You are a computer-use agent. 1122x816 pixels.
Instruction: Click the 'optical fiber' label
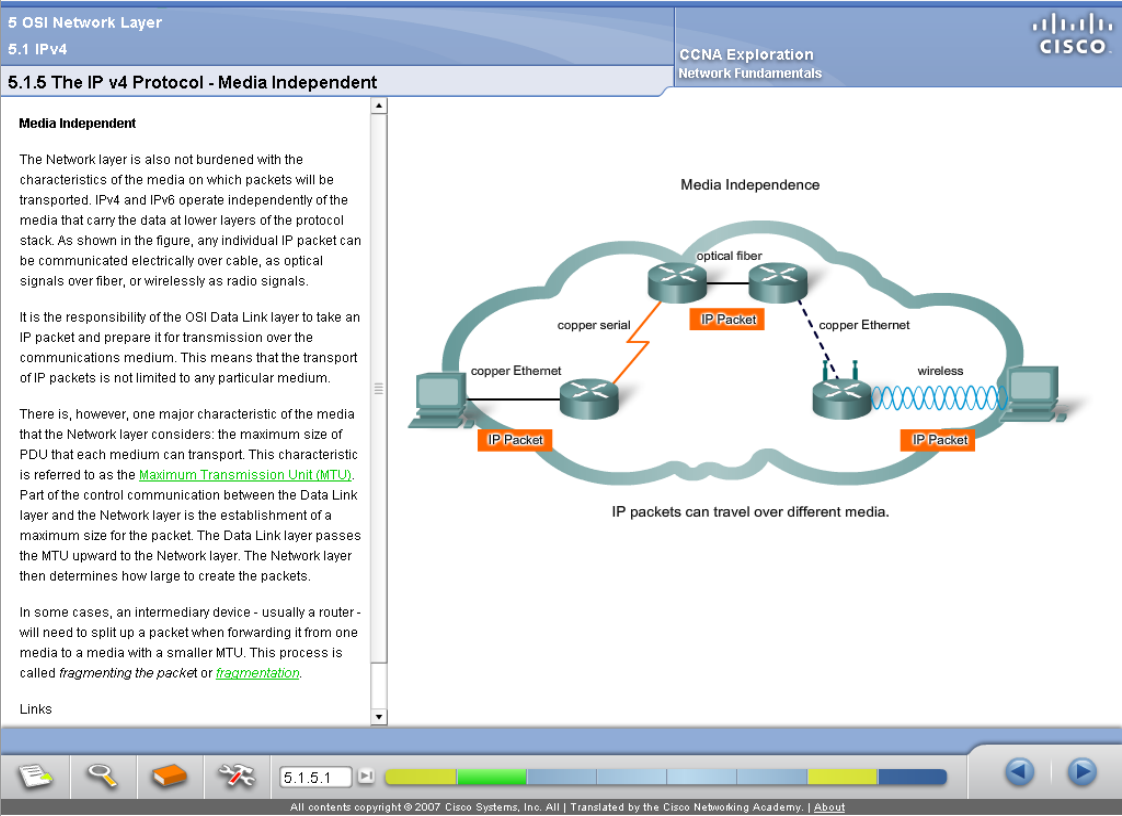(x=729, y=256)
